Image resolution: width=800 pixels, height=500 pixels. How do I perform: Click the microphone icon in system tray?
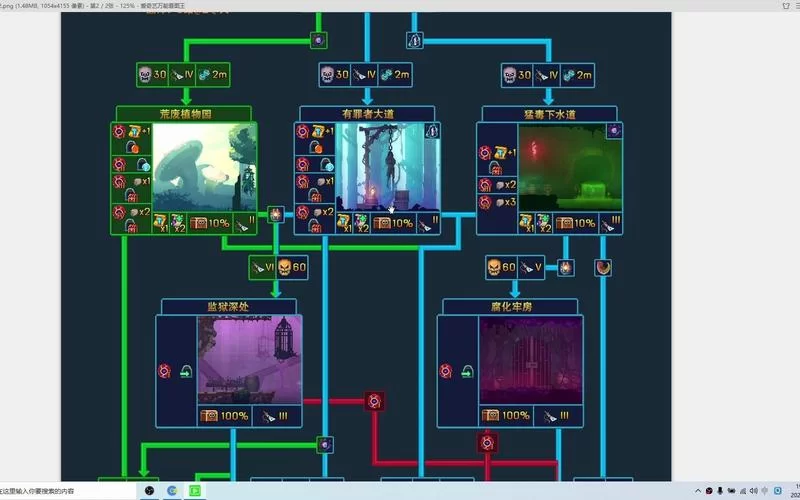(x=720, y=491)
